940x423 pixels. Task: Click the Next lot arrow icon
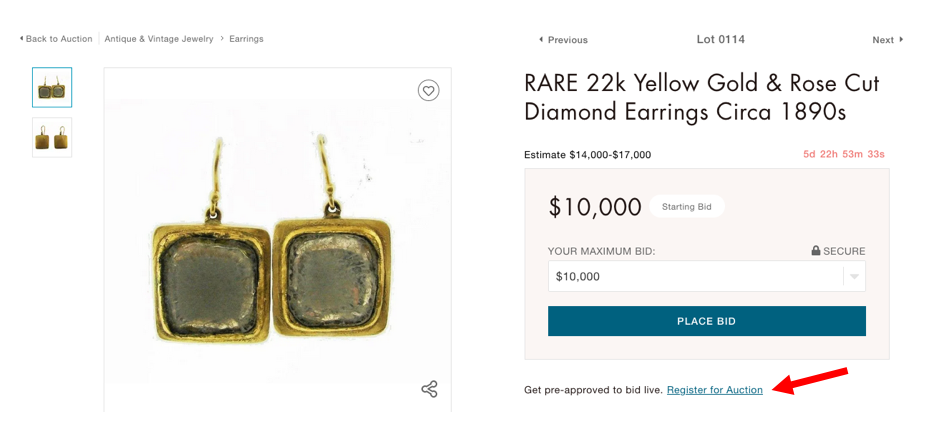coord(901,40)
